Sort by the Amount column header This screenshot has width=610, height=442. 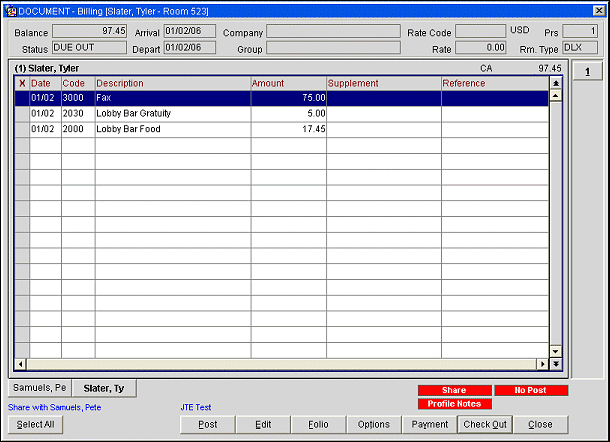[x=288, y=83]
